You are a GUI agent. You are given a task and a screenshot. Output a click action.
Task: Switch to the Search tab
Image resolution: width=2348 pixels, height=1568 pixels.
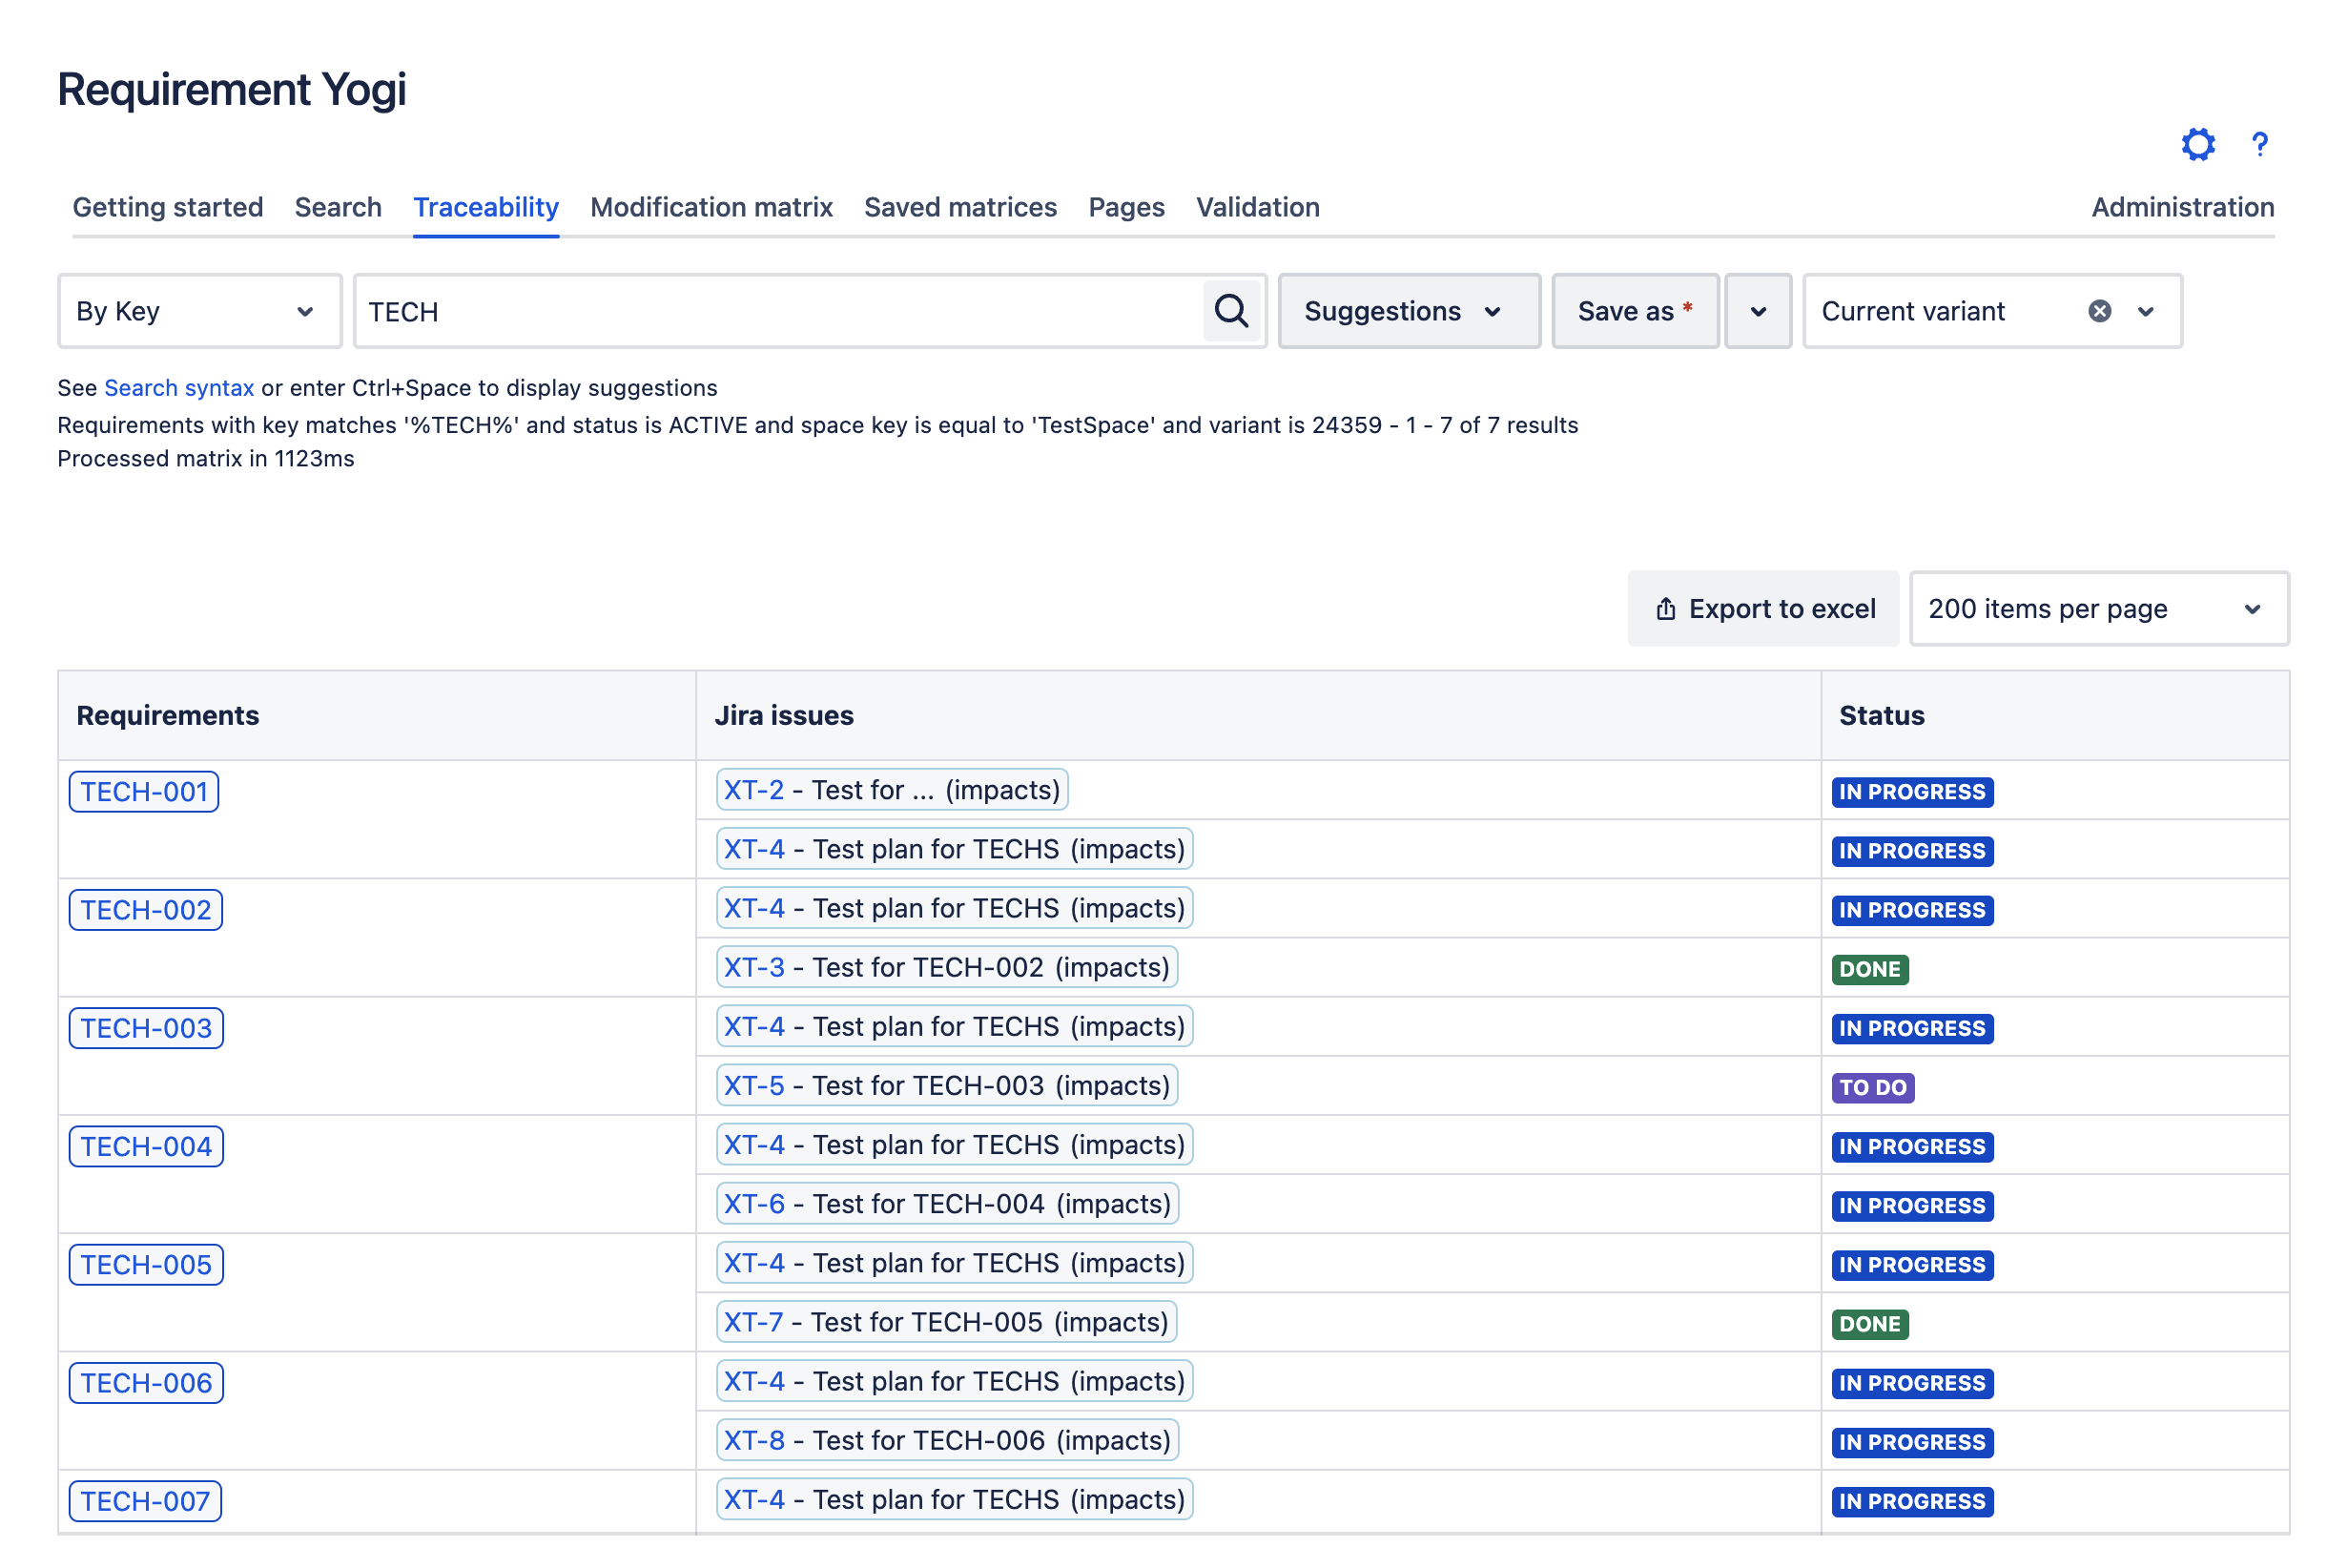coord(336,207)
